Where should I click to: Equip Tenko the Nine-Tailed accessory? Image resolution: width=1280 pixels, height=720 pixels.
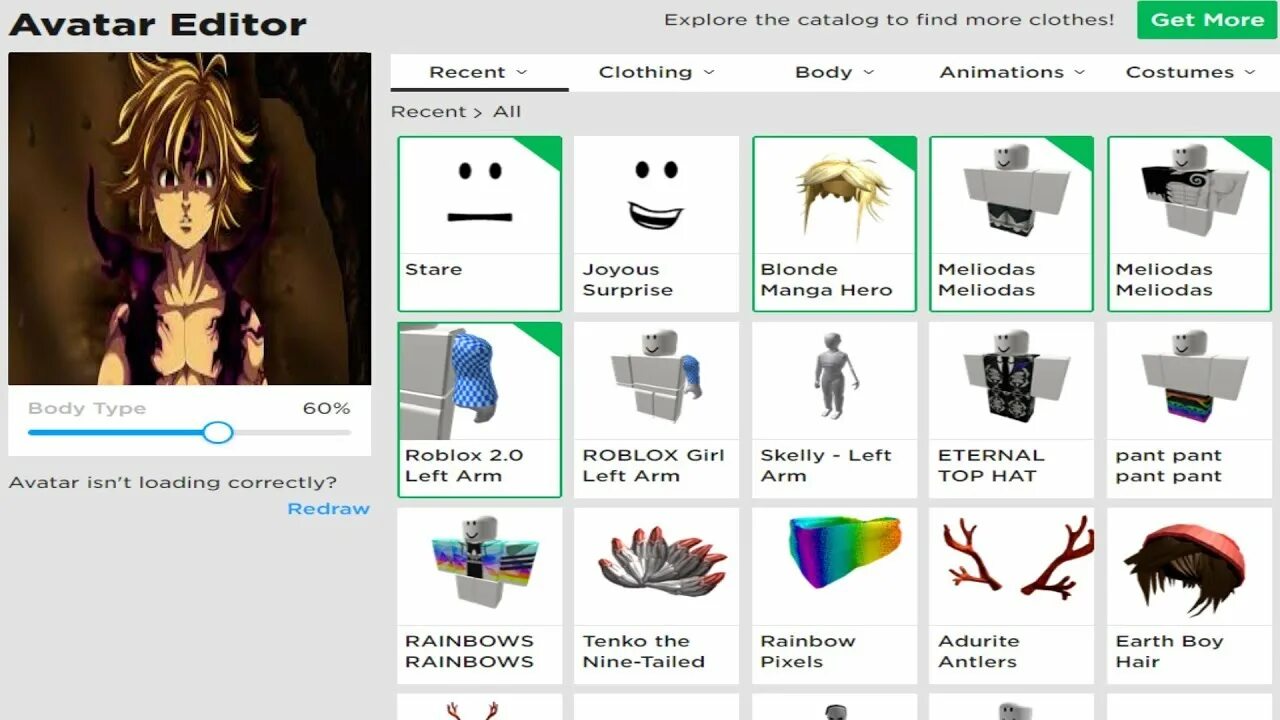657,596
